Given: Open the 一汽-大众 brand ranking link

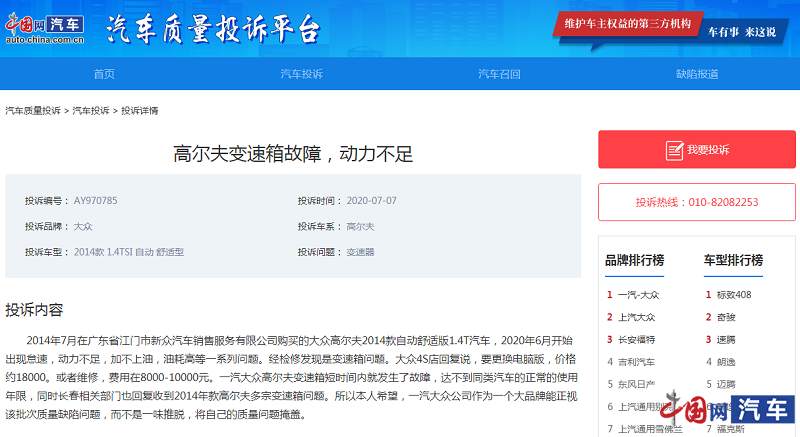Looking at the screenshot, I should tap(638, 295).
